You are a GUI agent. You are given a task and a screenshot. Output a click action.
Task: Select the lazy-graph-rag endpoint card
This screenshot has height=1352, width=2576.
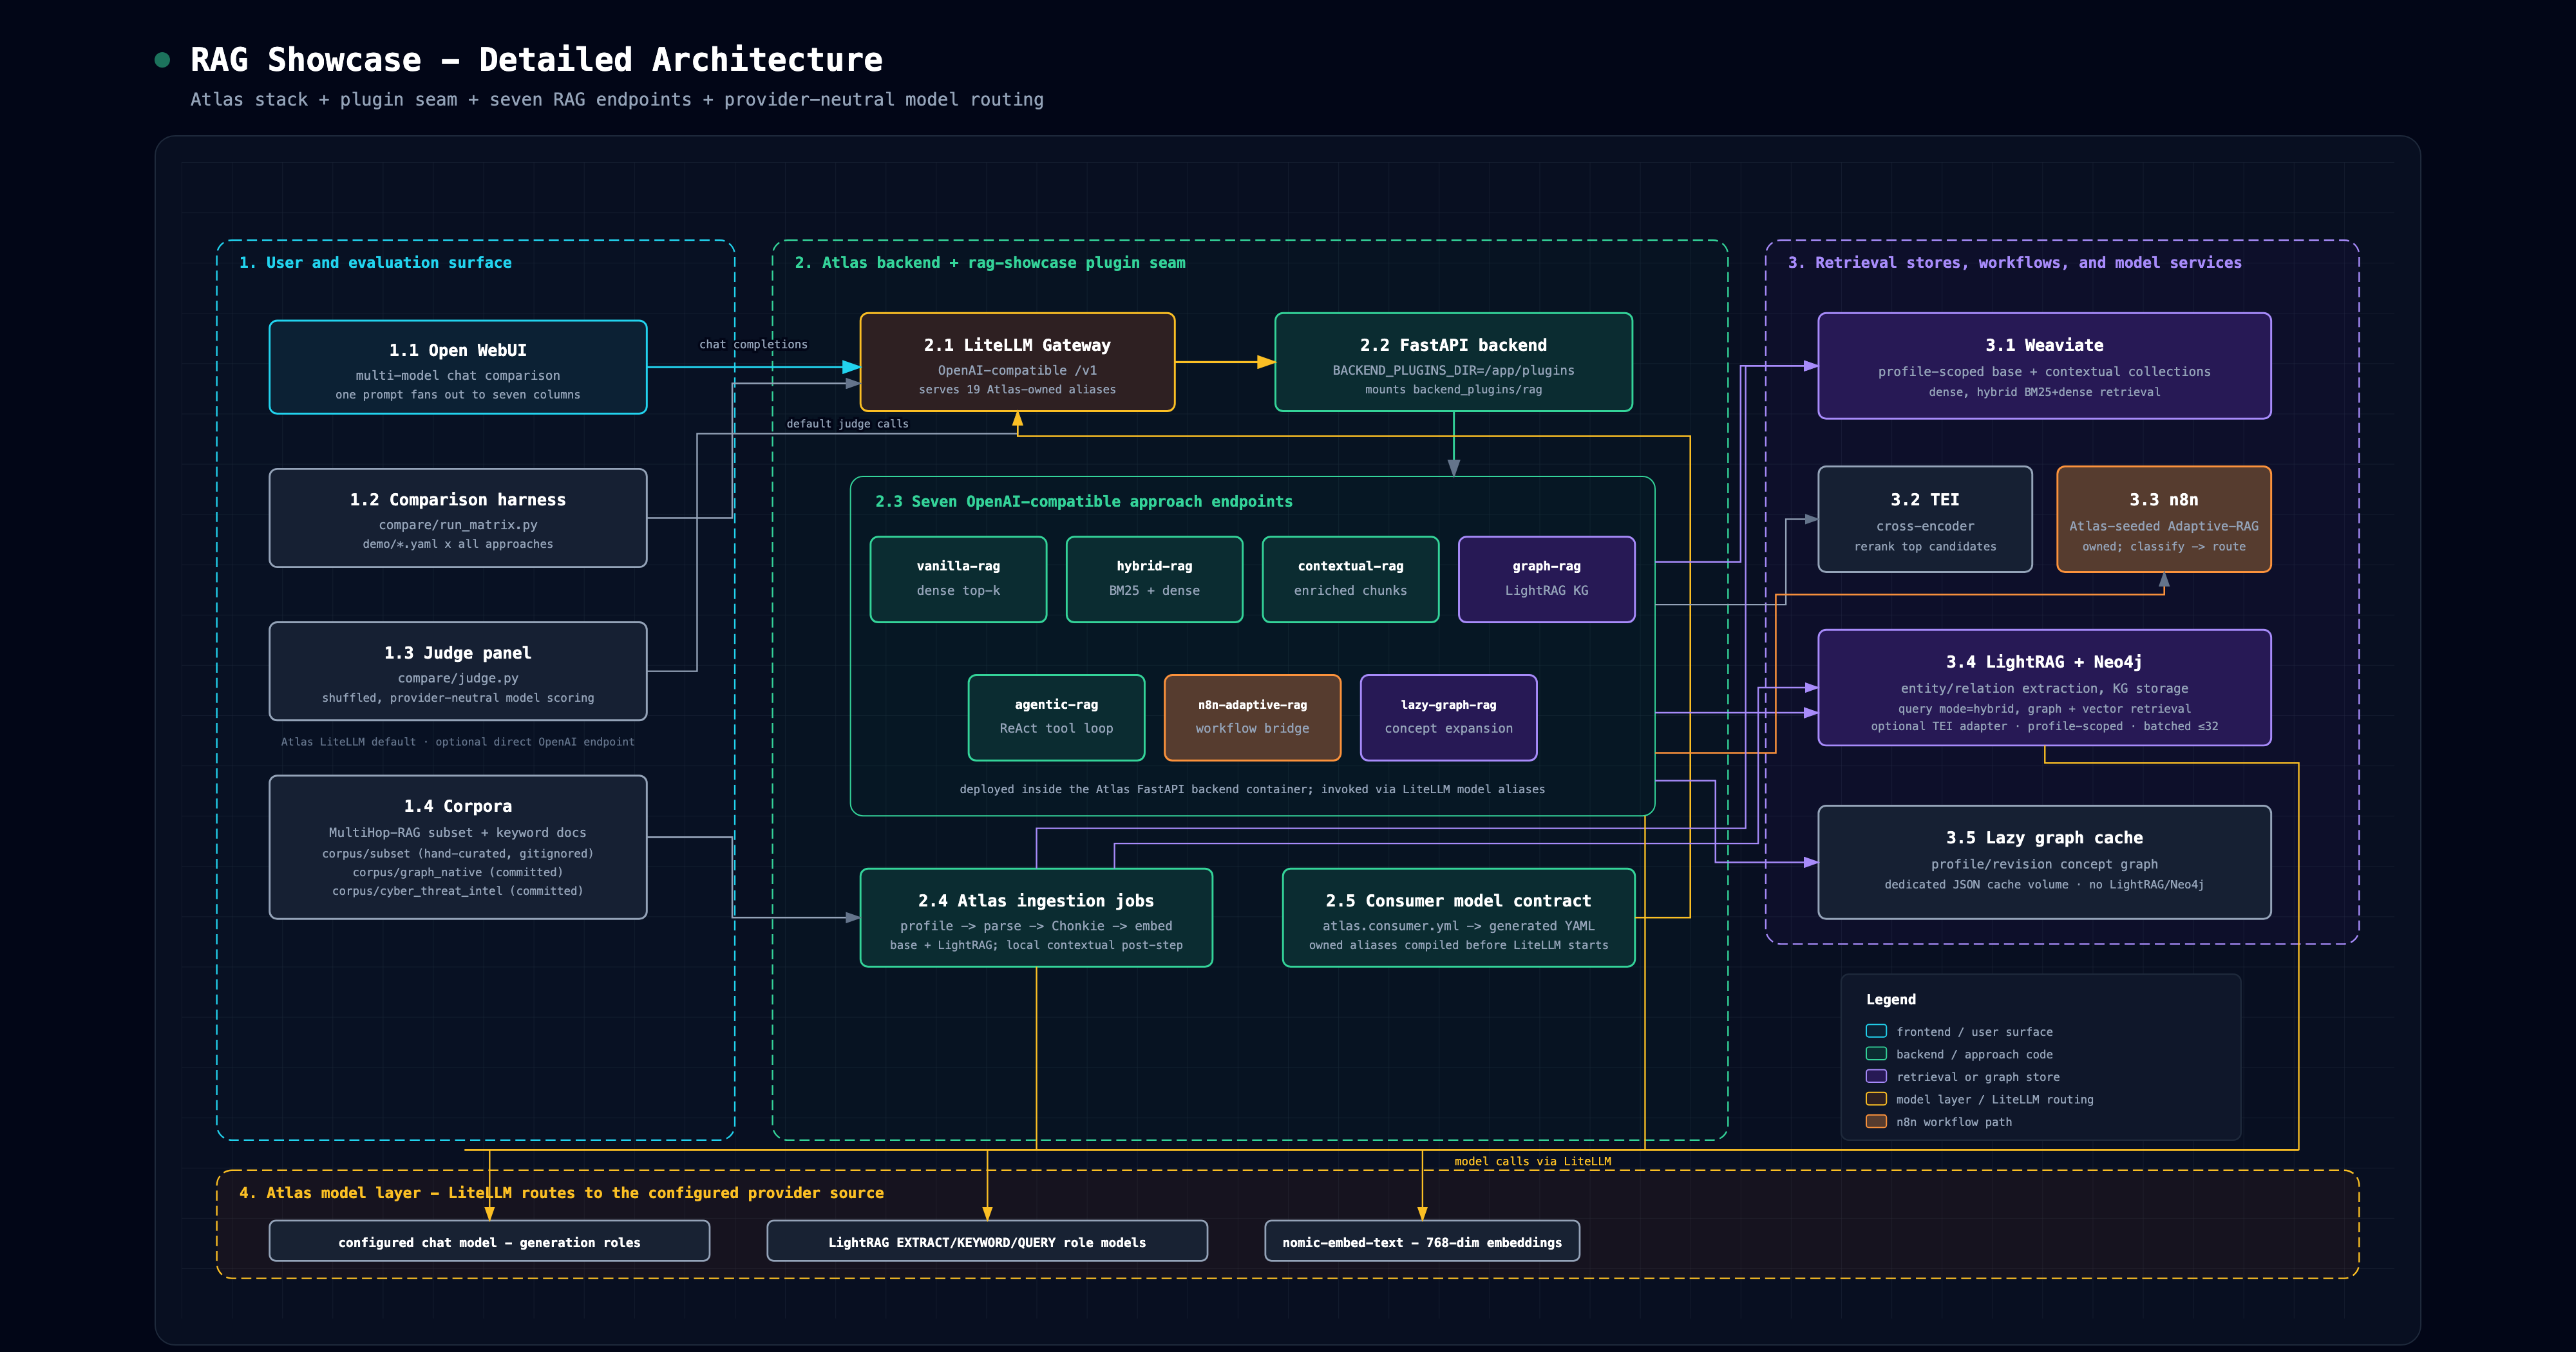pos(1448,717)
